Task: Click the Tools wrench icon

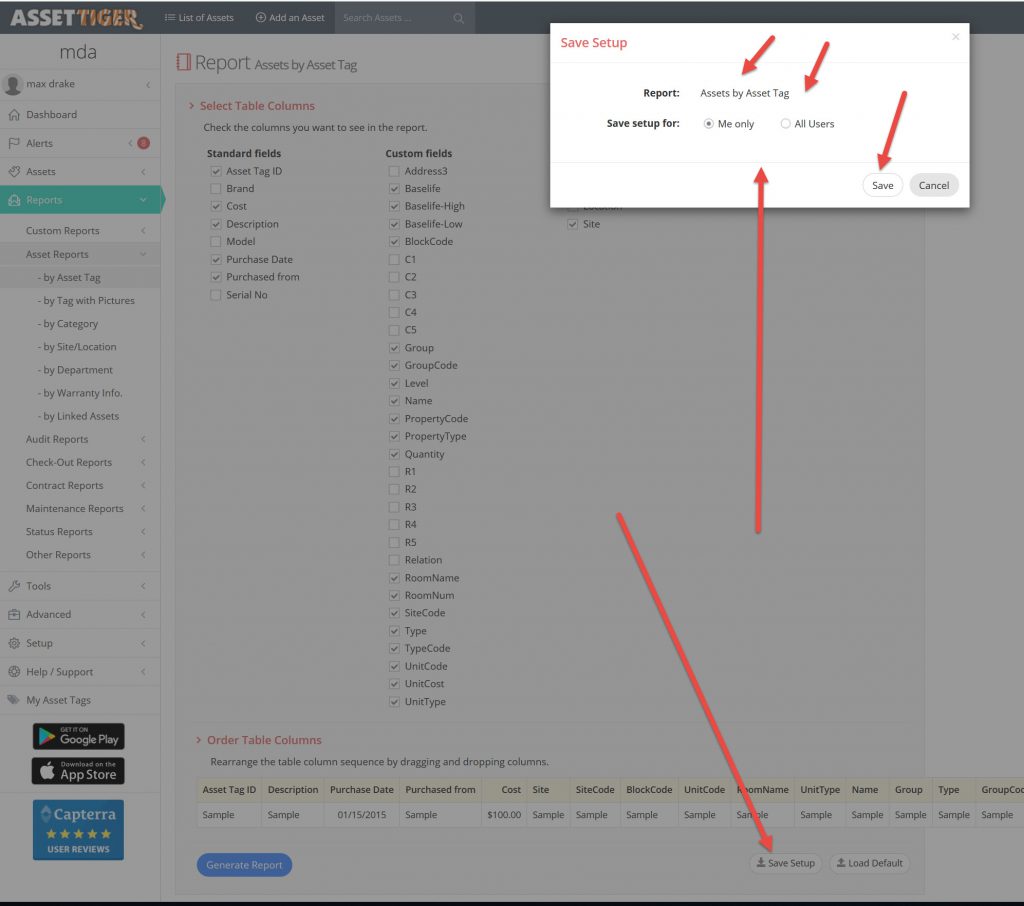Action: click(x=14, y=586)
